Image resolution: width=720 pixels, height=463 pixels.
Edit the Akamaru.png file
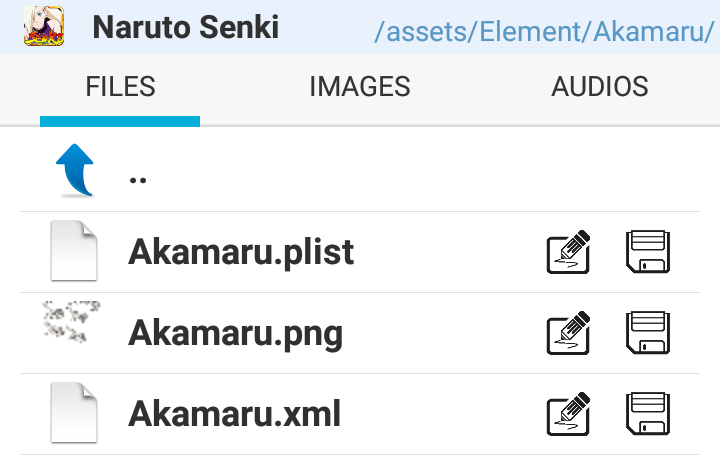tap(568, 333)
